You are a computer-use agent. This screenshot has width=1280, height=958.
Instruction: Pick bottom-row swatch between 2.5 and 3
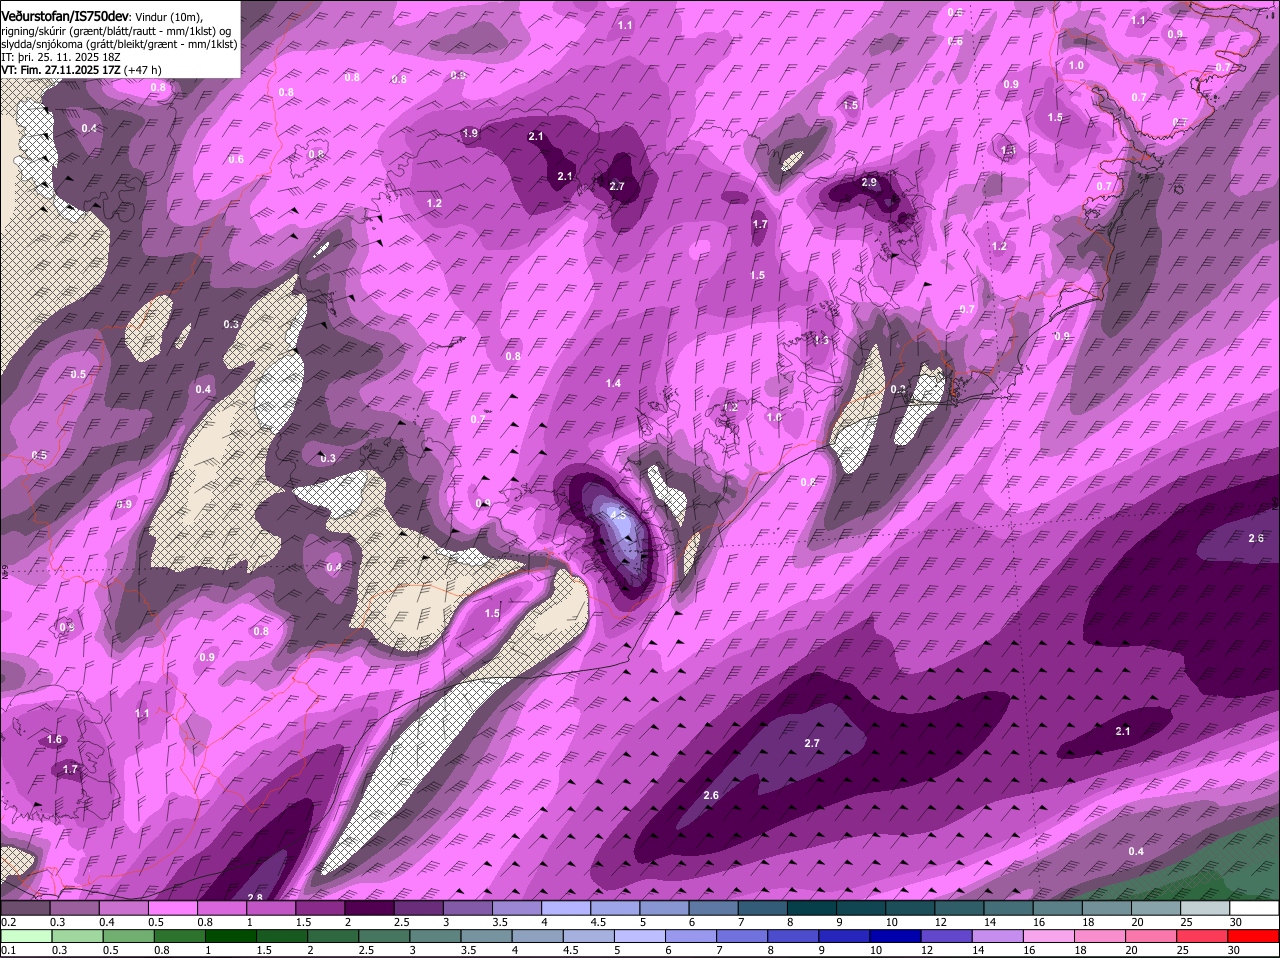coord(385,936)
